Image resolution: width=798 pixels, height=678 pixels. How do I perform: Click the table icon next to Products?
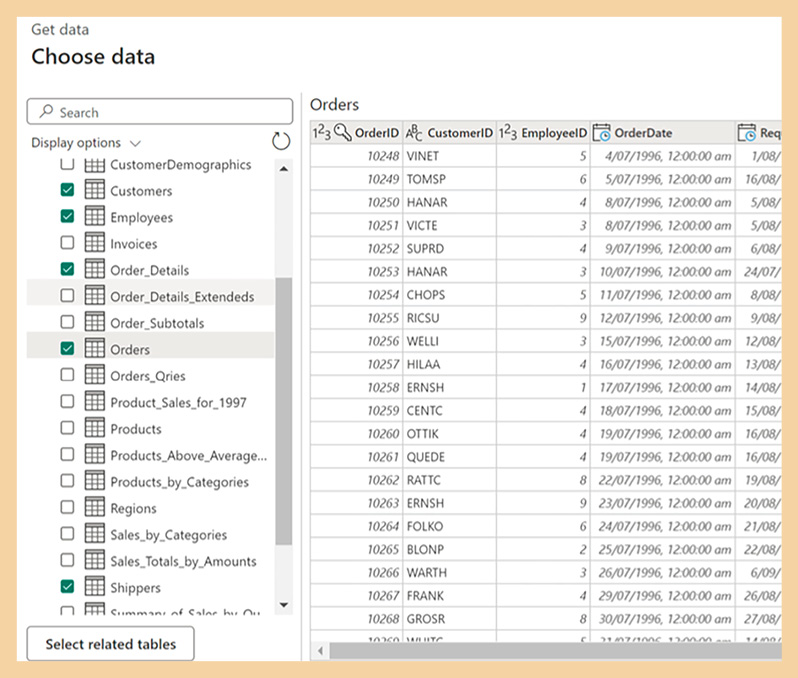coord(95,429)
